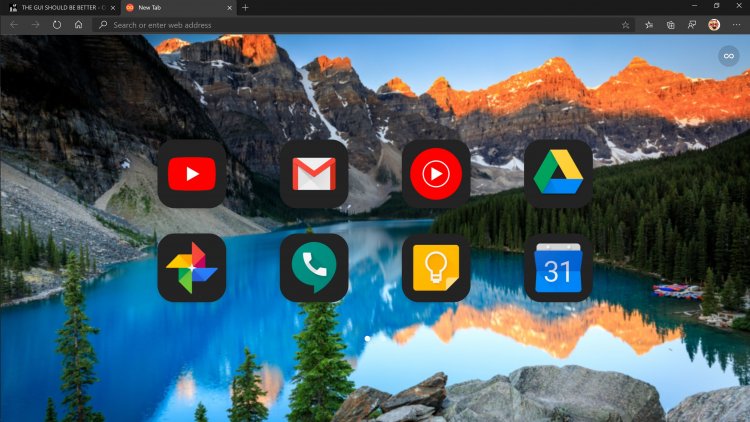
Task: Open the Settings and more menu
Action: (737, 25)
